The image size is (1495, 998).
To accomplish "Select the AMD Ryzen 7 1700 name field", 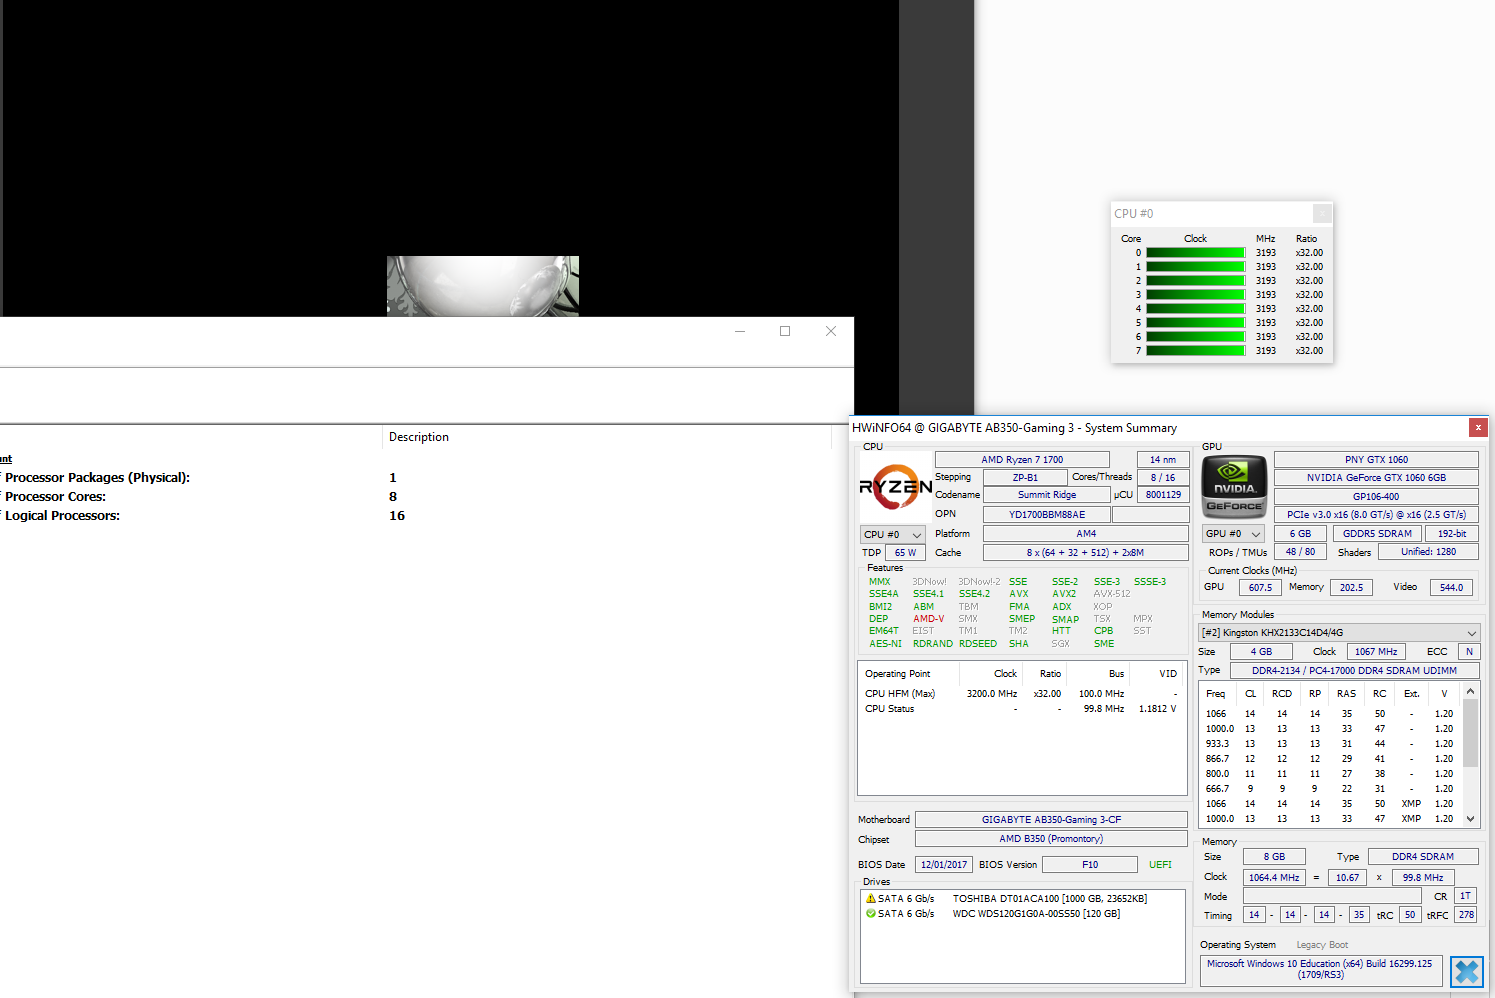I will tap(1022, 460).
